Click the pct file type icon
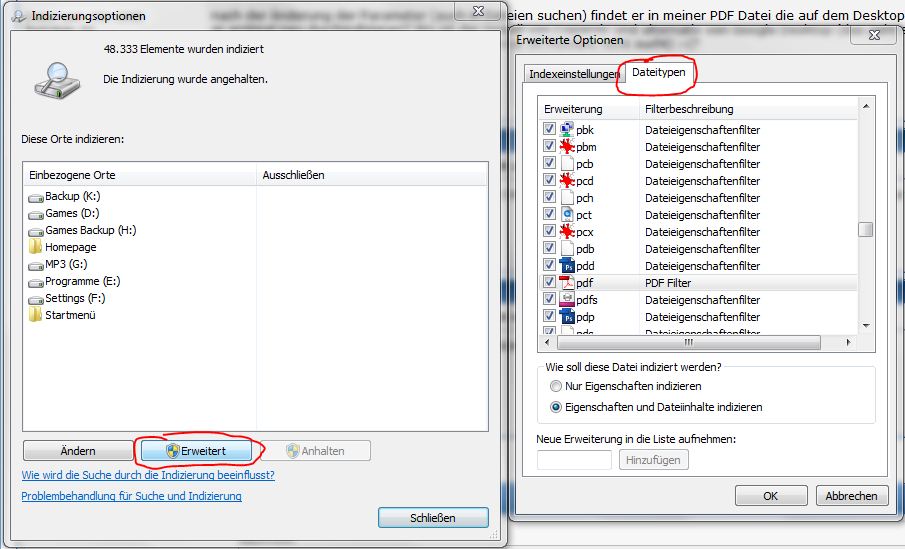905x549 pixels. tap(567, 214)
